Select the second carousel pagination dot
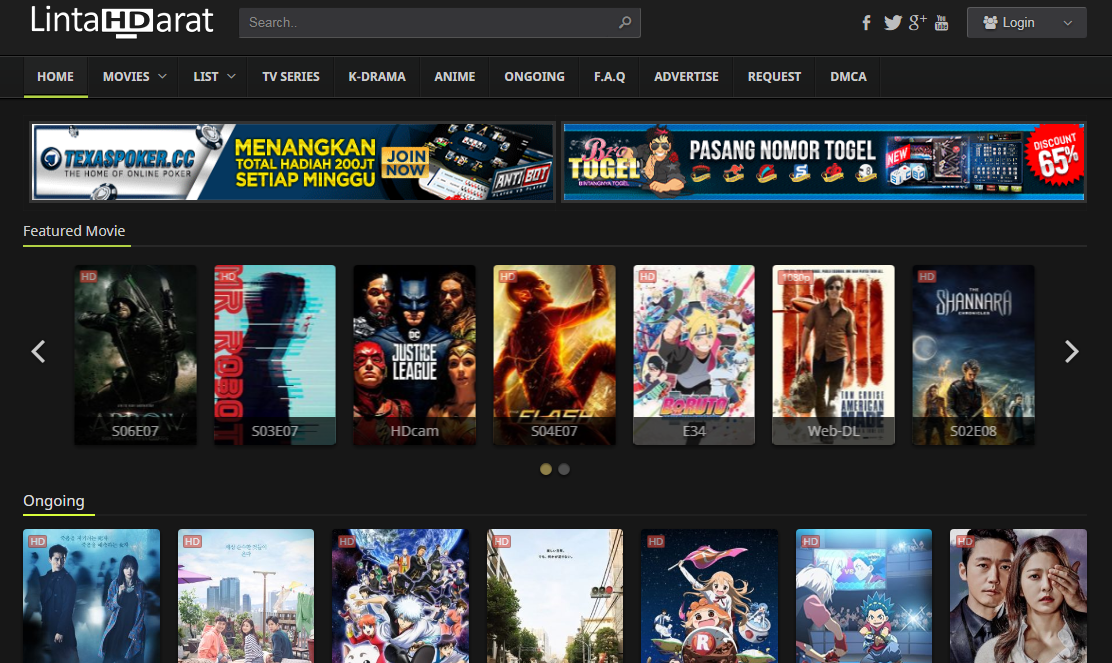Image resolution: width=1112 pixels, height=663 pixels. pyautogui.click(x=563, y=468)
